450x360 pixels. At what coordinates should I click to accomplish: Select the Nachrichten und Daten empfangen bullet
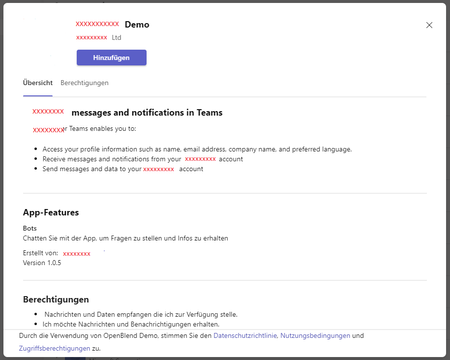tap(141, 314)
